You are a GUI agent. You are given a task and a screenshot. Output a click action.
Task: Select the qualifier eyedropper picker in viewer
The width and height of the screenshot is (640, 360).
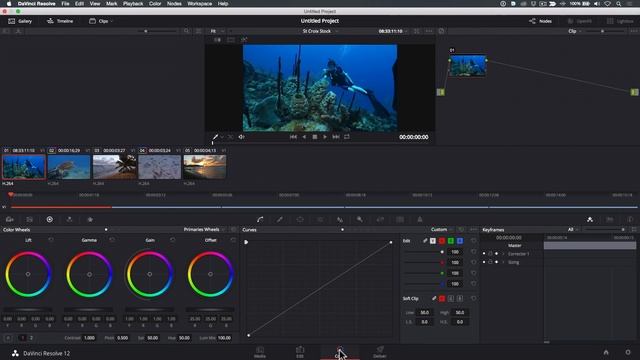[215, 137]
